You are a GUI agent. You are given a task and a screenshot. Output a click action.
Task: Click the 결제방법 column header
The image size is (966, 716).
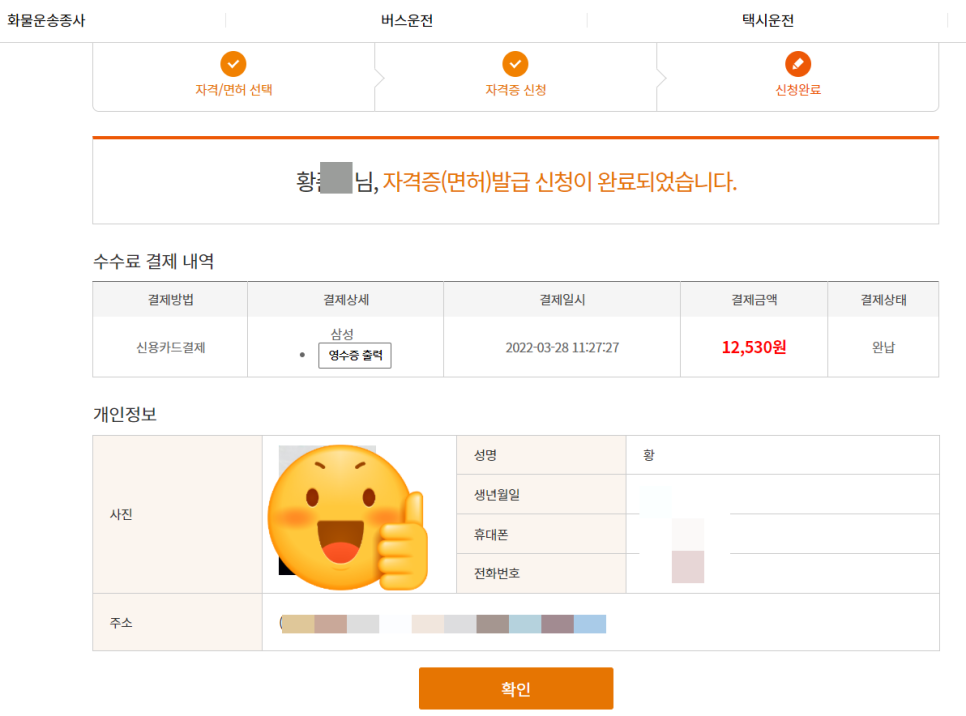pos(171,300)
